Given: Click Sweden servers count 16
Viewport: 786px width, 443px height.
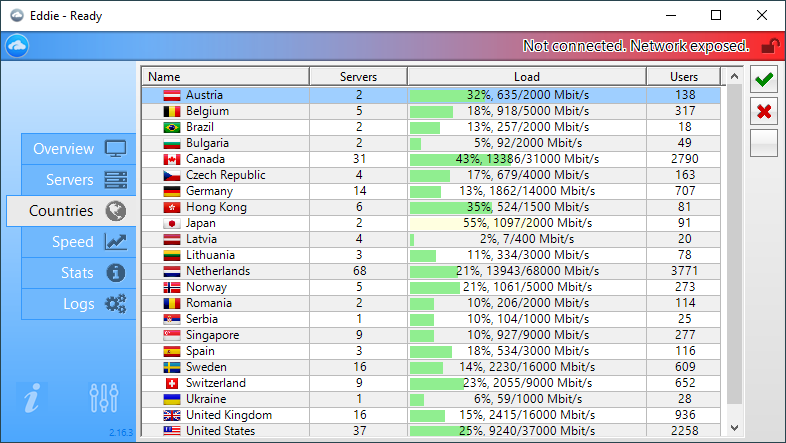Looking at the screenshot, I should tap(359, 367).
